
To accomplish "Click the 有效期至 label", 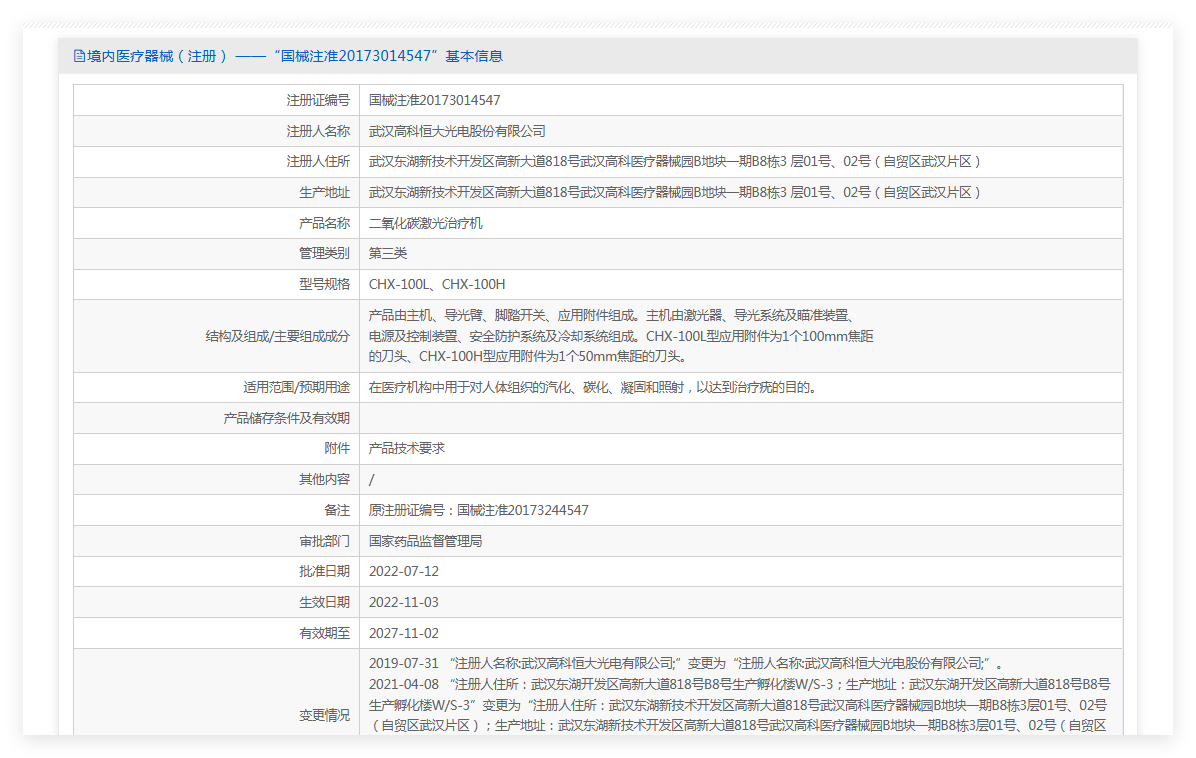I will (x=324, y=633).
